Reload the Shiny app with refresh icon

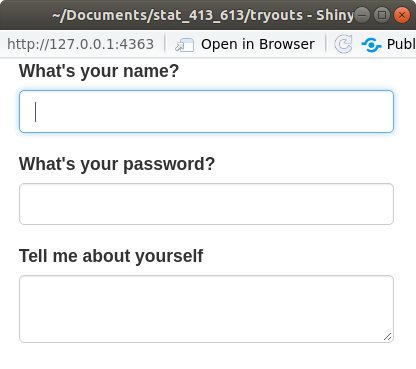tap(343, 44)
